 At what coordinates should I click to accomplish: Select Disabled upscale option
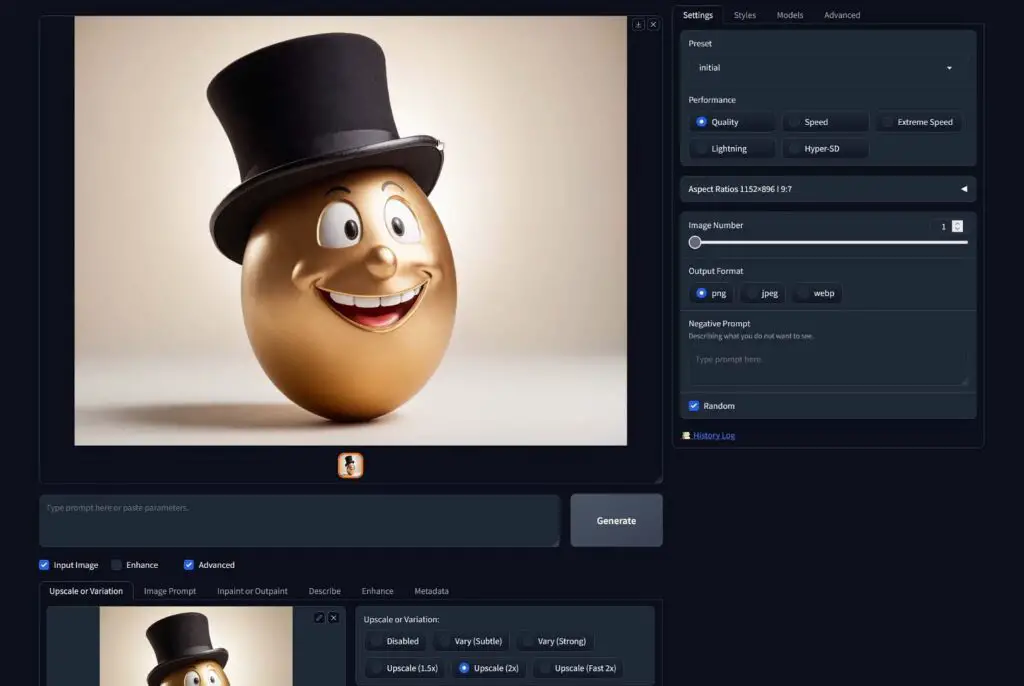coord(395,641)
